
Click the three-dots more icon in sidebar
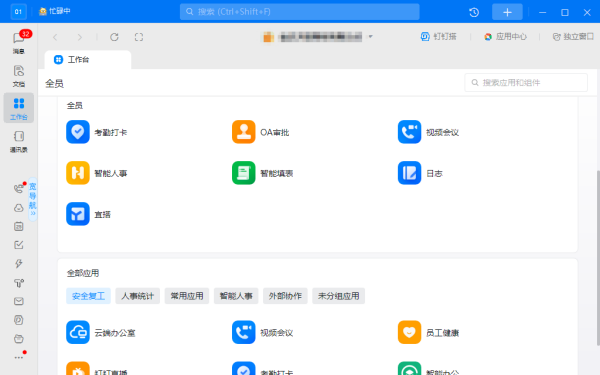tap(19, 357)
